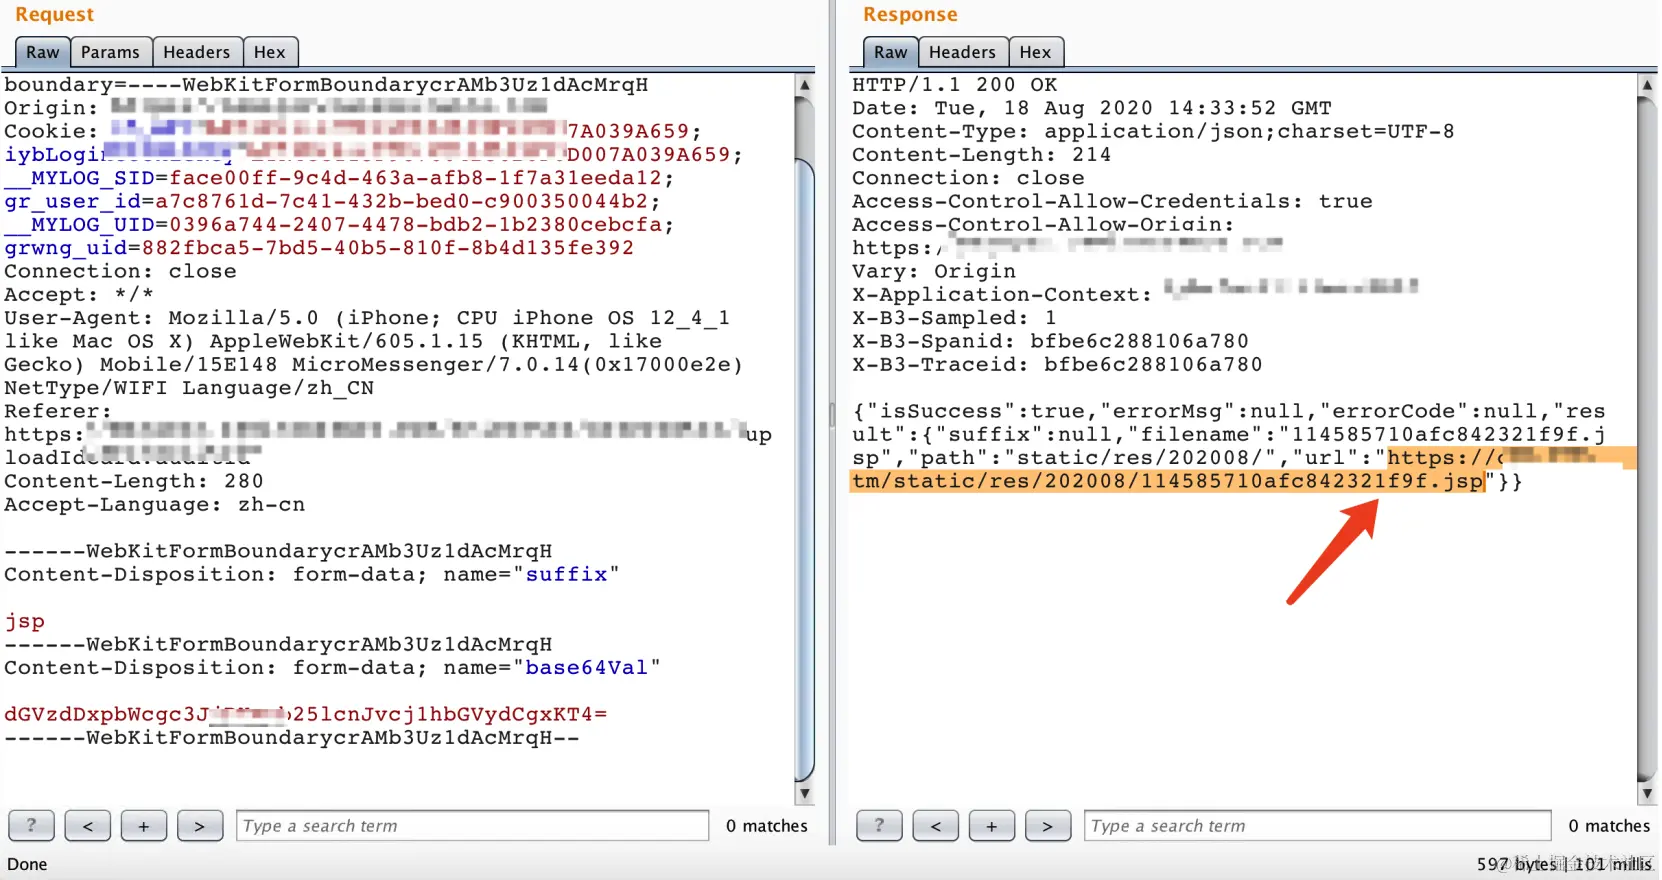Click the 'Response' panel heading
Image resolution: width=1662 pixels, height=880 pixels.
910,15
